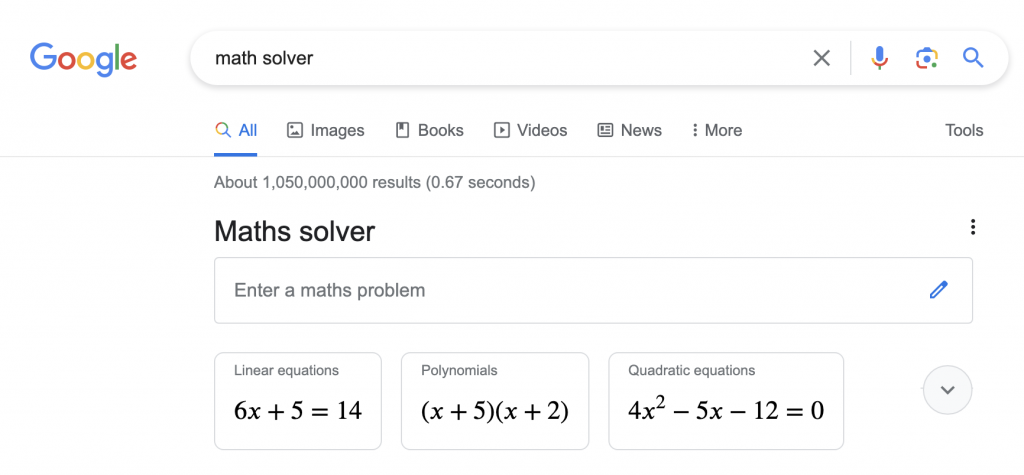Choose the Polynomials example card
This screenshot has width=1024, height=475.
click(494, 400)
